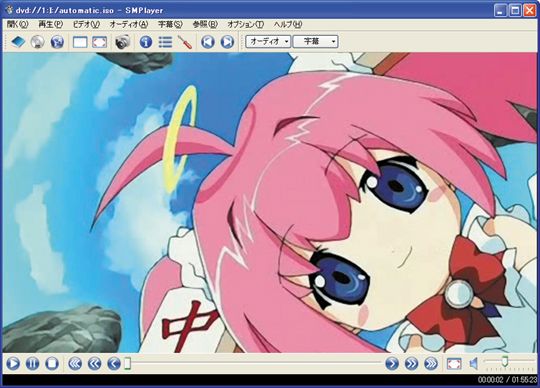Show file information via blue info icon

point(146,42)
